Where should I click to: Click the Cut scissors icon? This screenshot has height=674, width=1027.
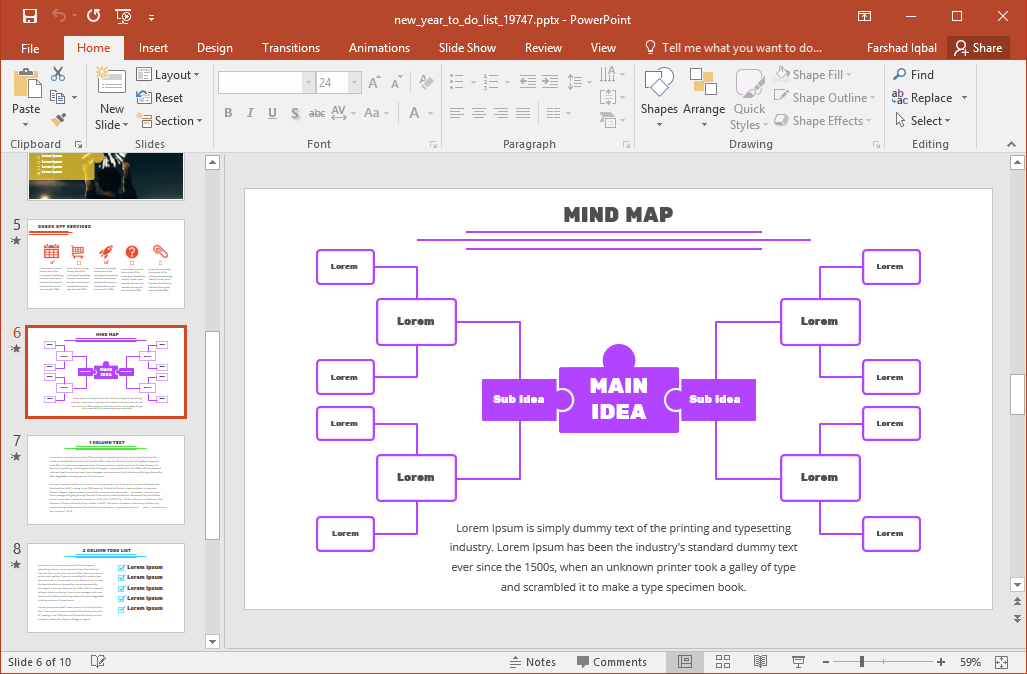pyautogui.click(x=58, y=74)
